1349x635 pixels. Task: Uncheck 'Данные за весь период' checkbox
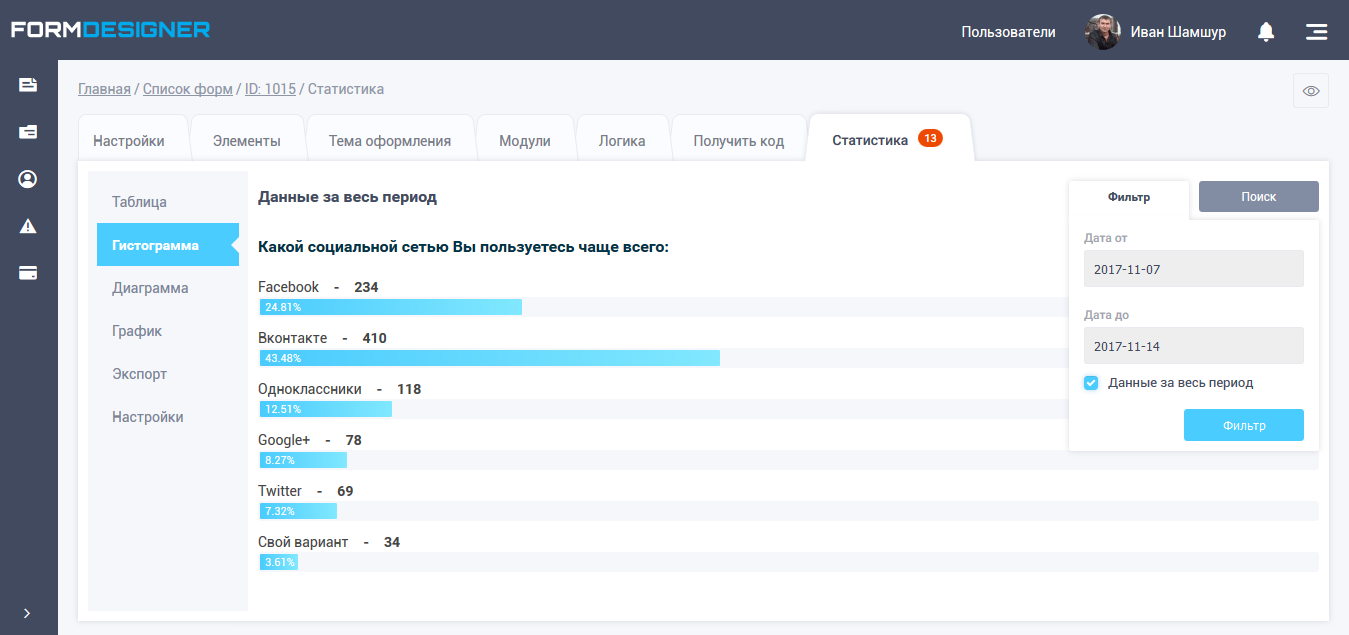pyautogui.click(x=1091, y=383)
